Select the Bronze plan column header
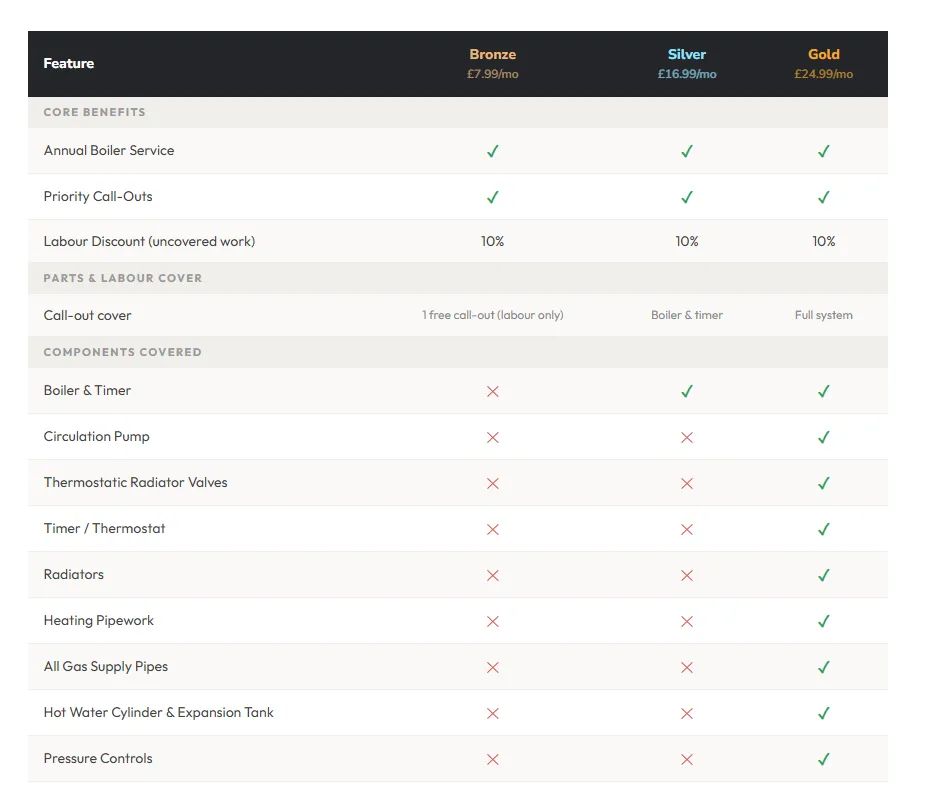The image size is (937, 806). click(492, 63)
